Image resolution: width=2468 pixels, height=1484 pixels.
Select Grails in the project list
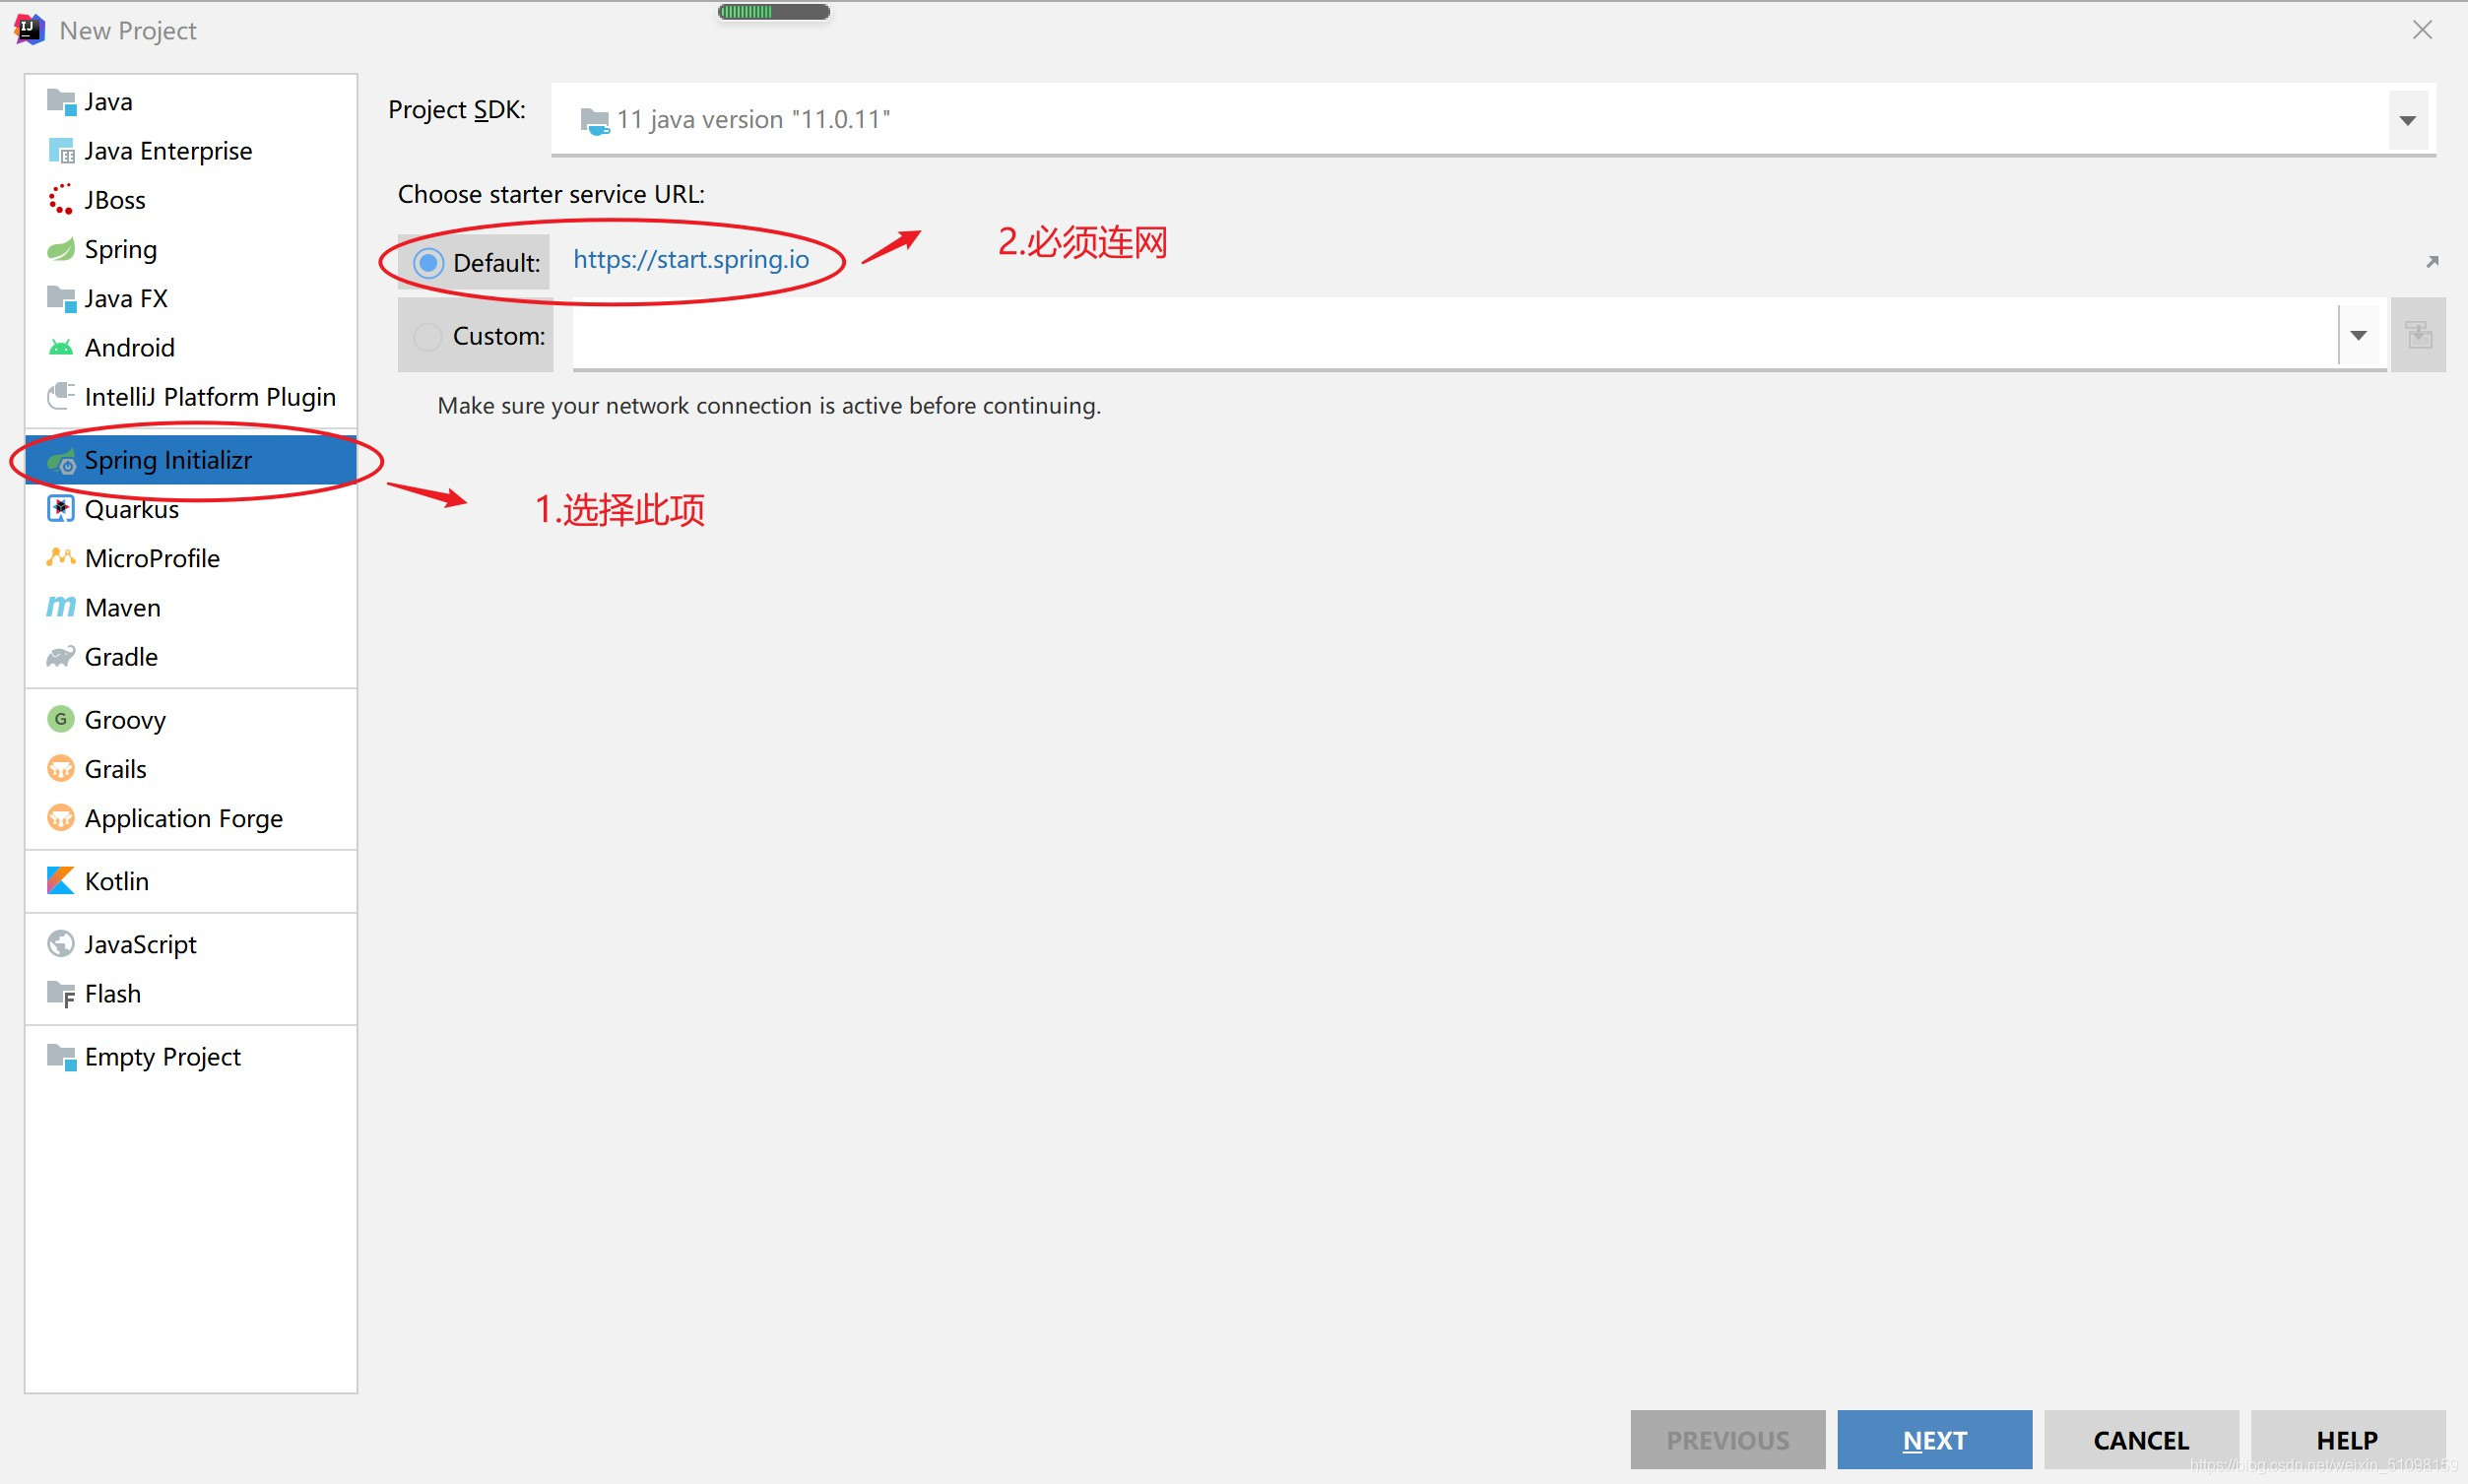click(191, 769)
